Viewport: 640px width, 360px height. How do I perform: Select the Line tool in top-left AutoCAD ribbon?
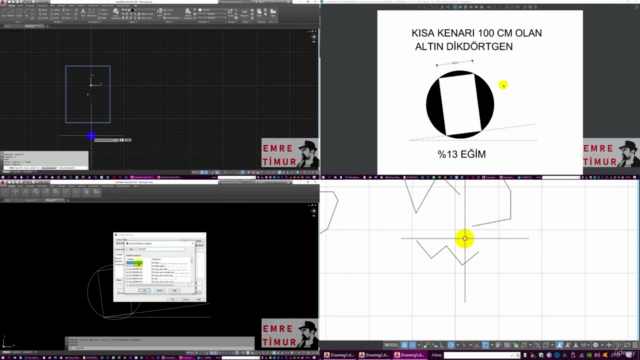(4, 12)
